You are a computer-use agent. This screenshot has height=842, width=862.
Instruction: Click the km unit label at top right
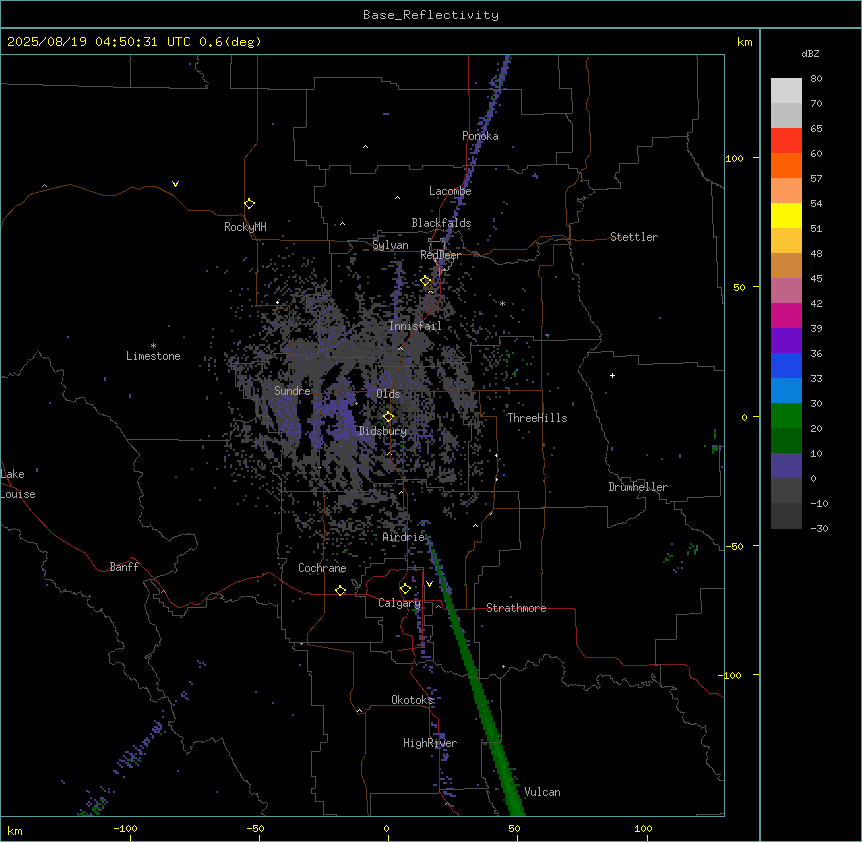tap(744, 42)
